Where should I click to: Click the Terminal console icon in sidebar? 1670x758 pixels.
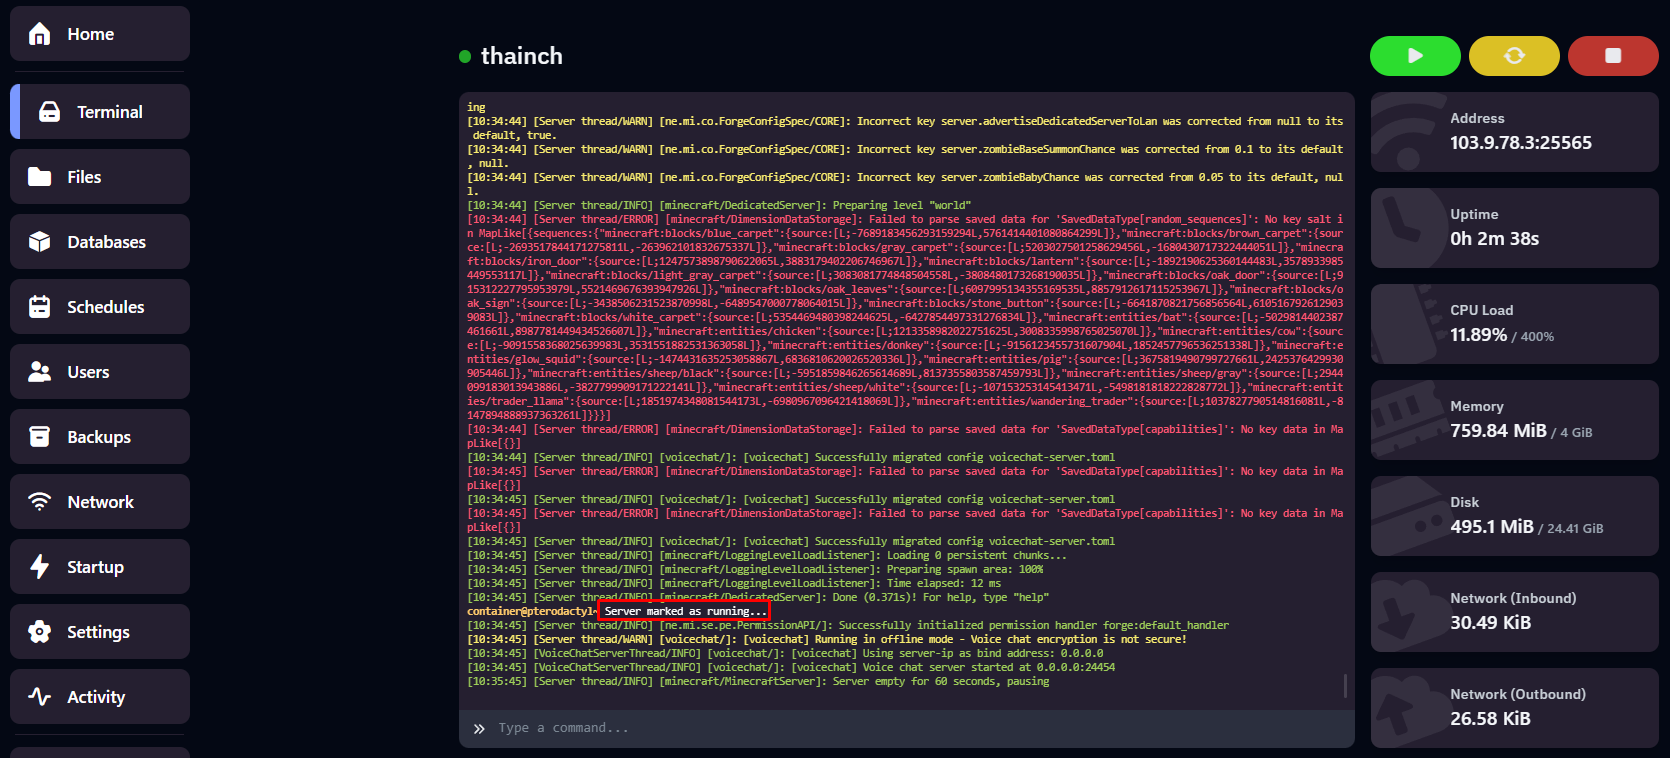[49, 112]
